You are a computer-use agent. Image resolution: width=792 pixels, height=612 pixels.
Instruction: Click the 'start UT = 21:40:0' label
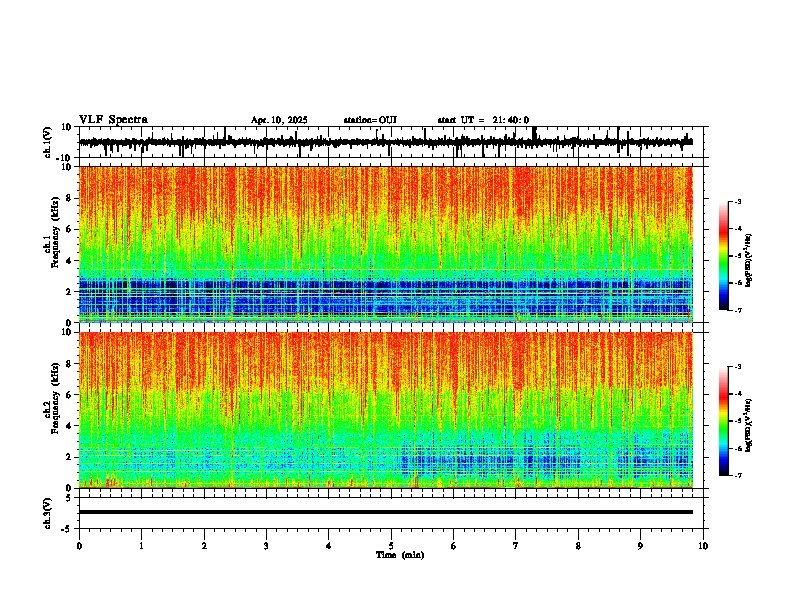click(x=483, y=120)
